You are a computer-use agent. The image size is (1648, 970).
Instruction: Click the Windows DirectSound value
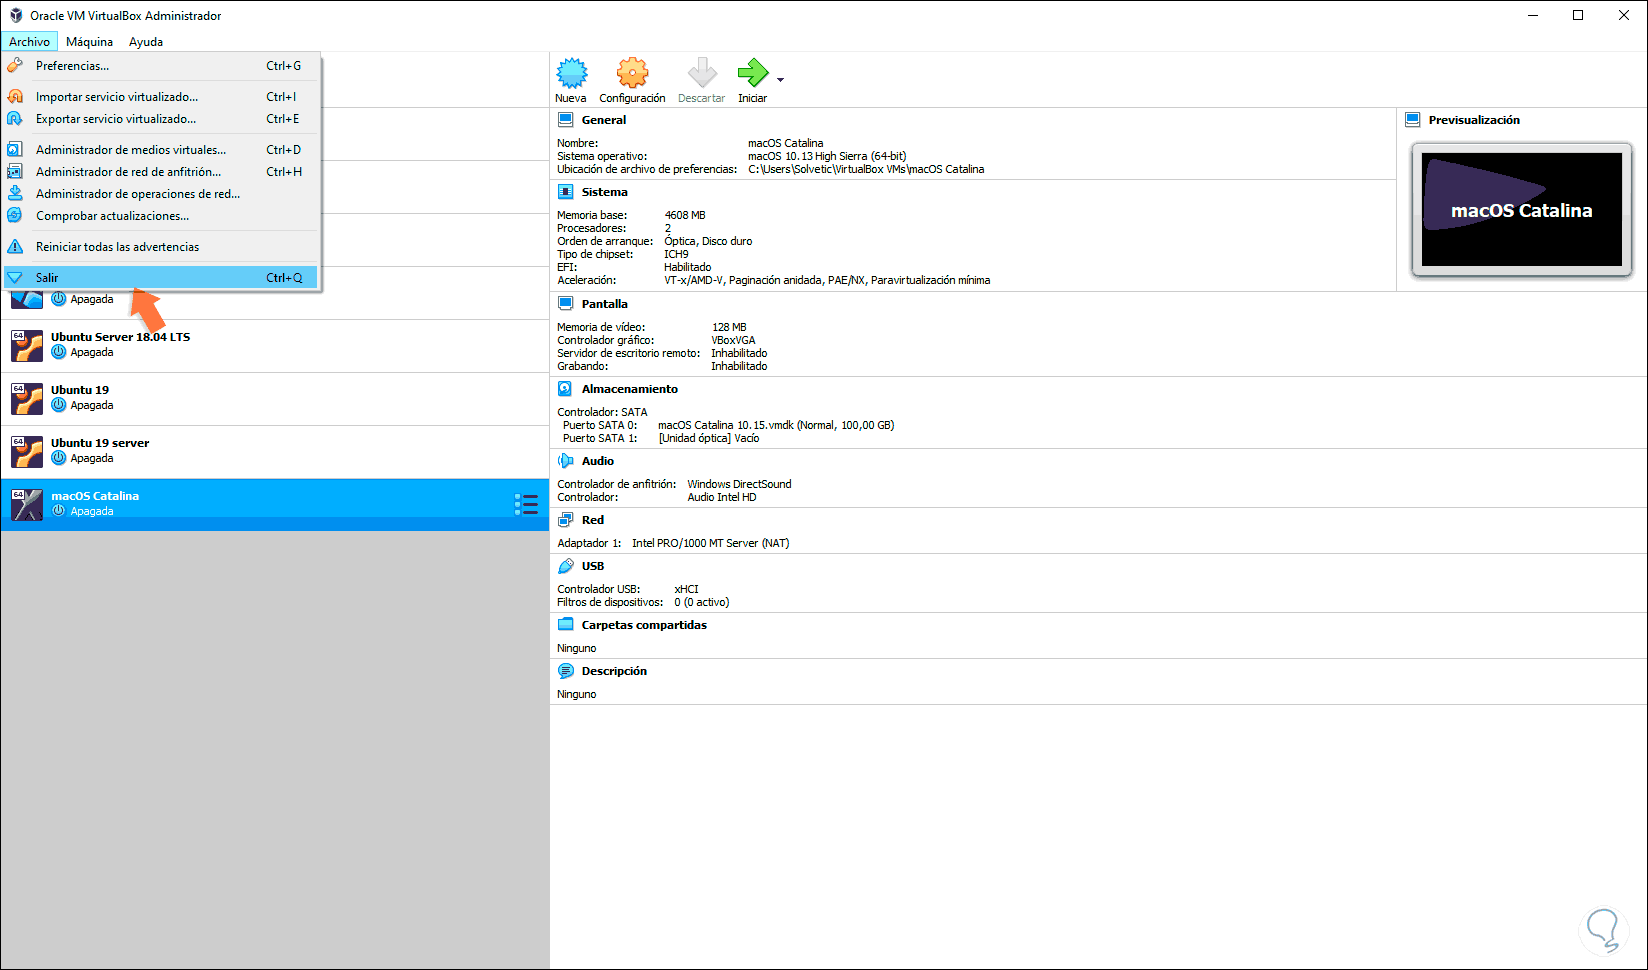click(739, 484)
